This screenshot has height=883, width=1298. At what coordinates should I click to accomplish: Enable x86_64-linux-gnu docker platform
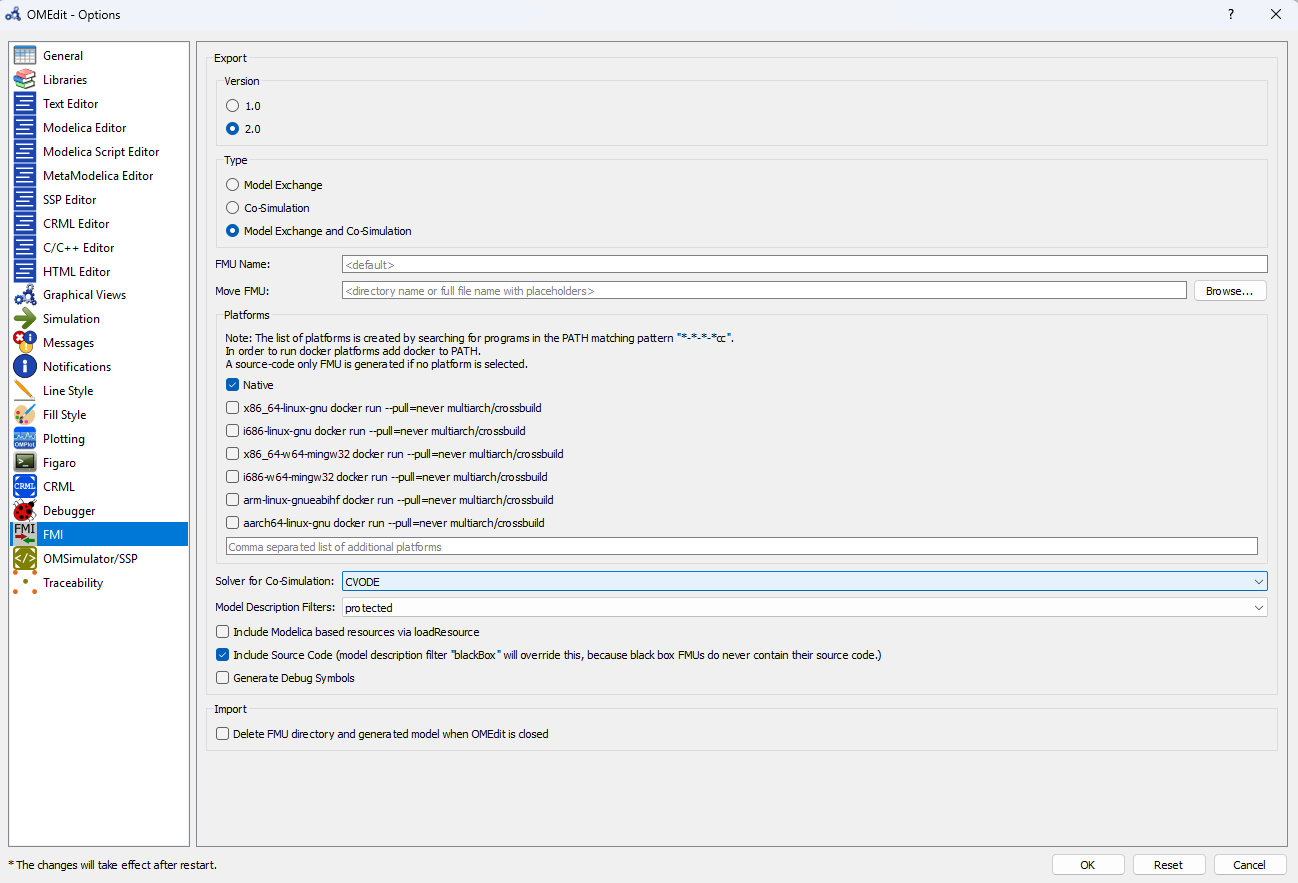(x=233, y=408)
